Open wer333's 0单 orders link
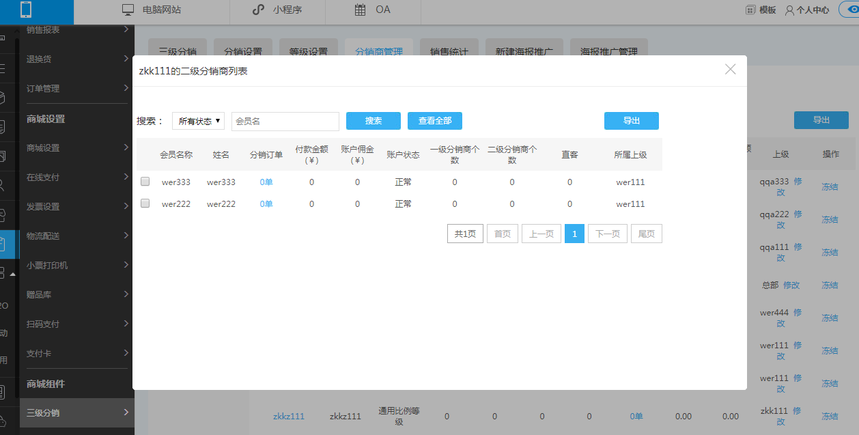 click(266, 182)
